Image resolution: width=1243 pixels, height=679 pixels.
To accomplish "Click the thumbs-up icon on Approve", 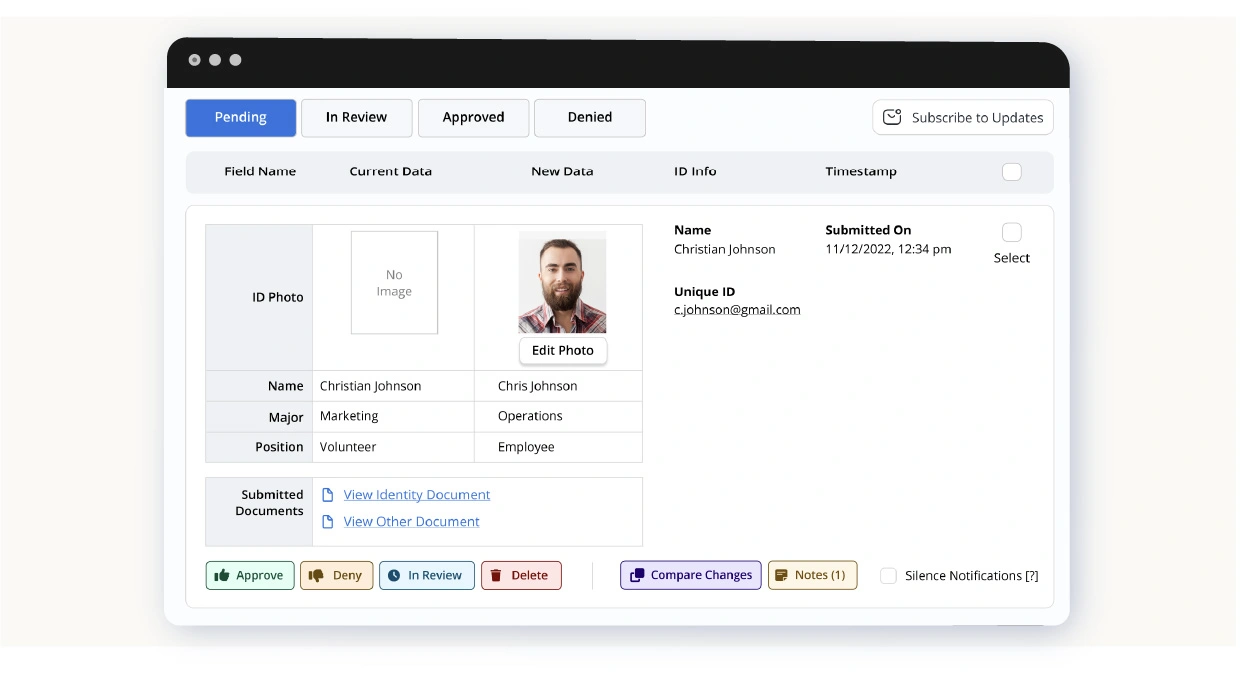I will pos(222,575).
